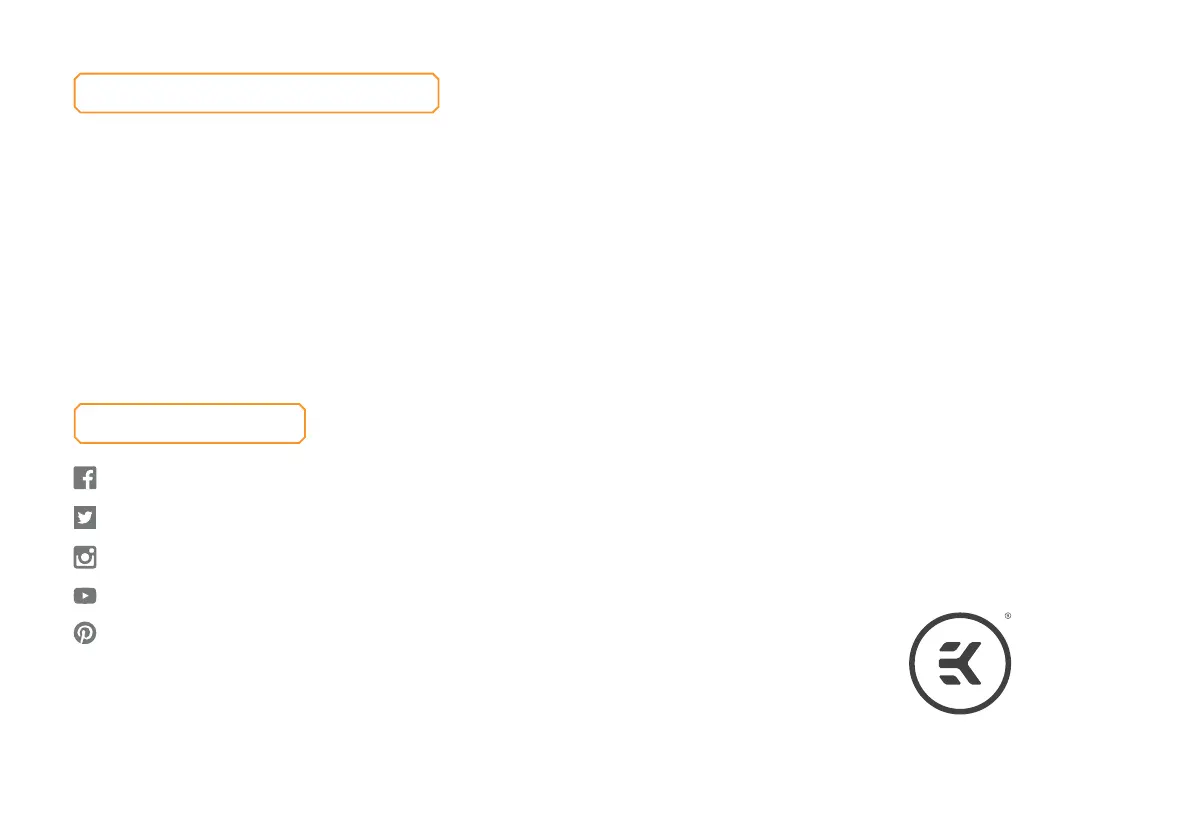Click the wide orange-outlined box at top
This screenshot has width=1191, height=839.
pyautogui.click(x=256, y=93)
